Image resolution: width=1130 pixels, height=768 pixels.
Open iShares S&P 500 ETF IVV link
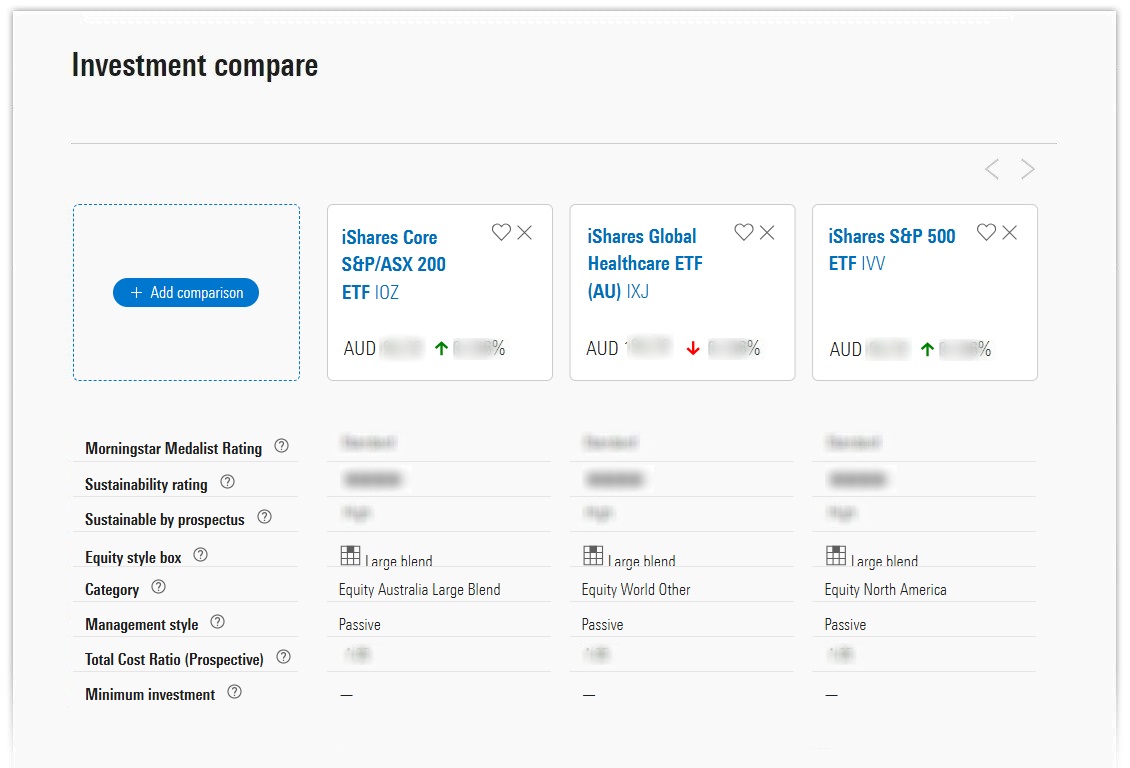[891, 249]
